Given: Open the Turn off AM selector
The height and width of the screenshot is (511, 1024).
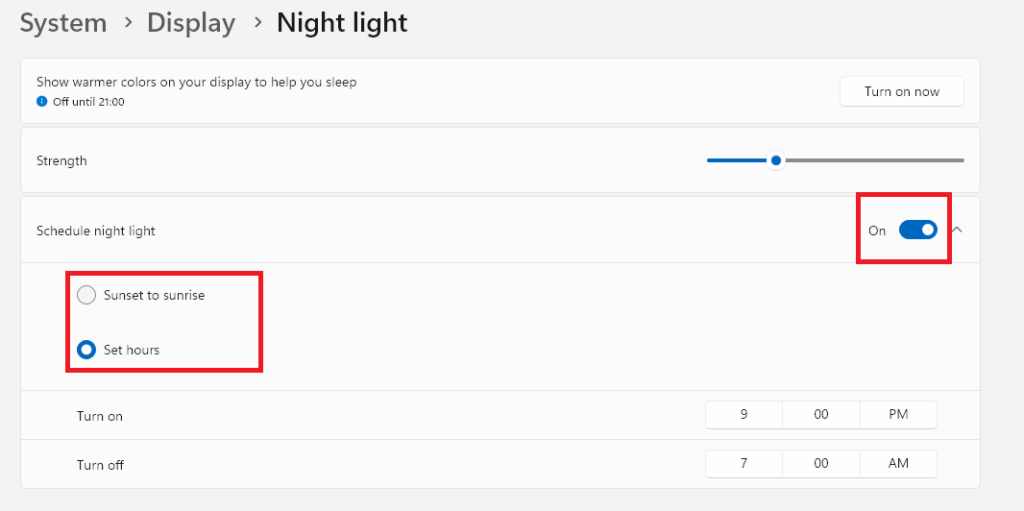Looking at the screenshot, I should [x=898, y=464].
